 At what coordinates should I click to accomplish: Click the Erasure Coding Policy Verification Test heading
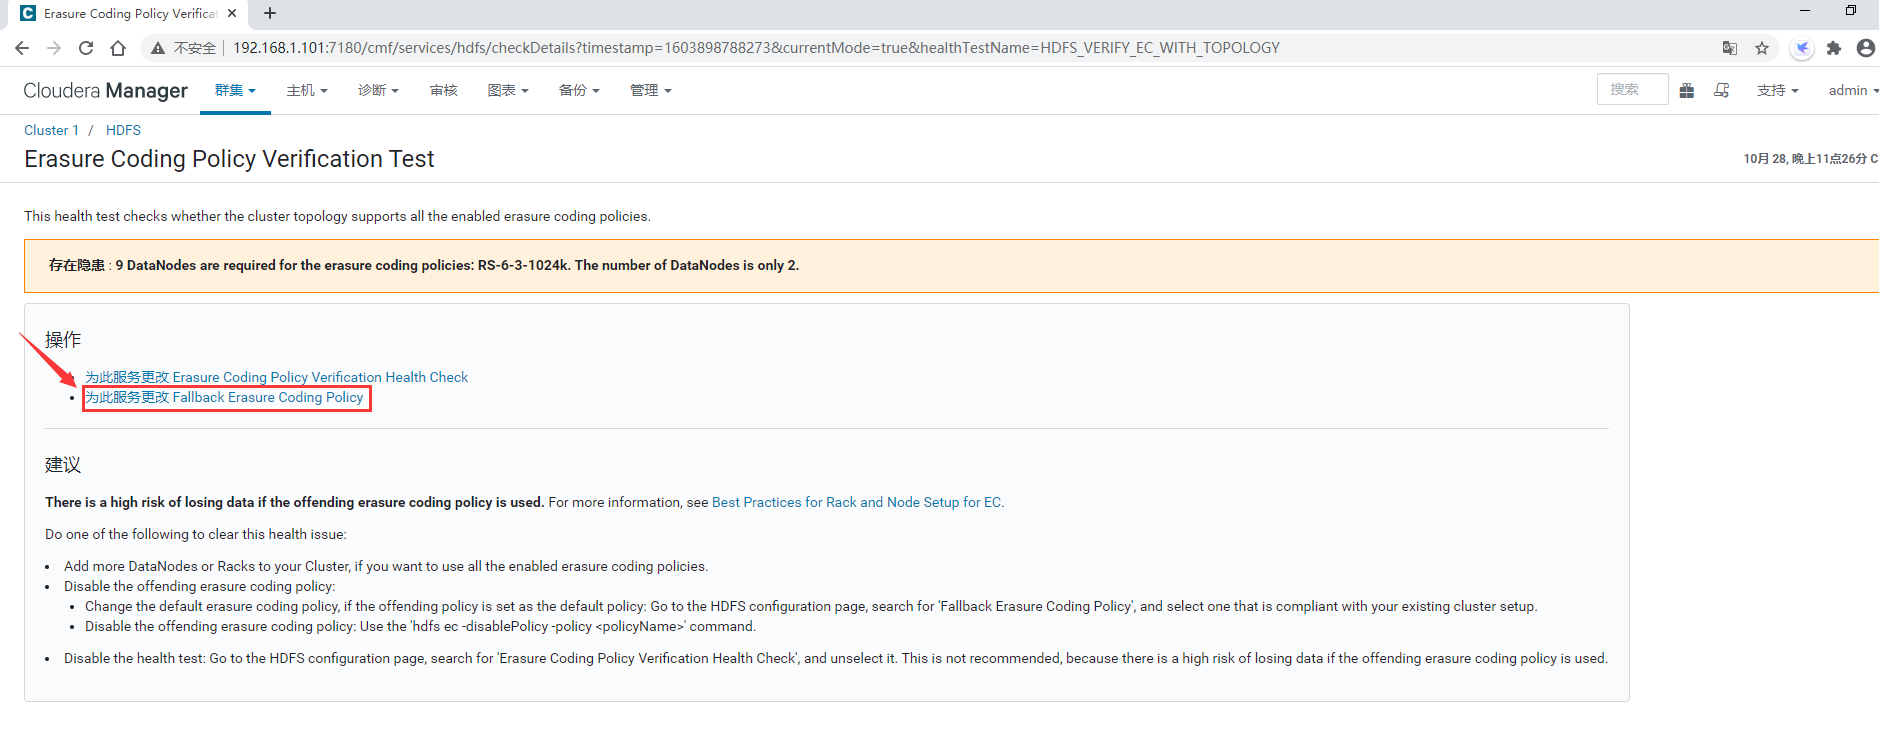click(229, 159)
